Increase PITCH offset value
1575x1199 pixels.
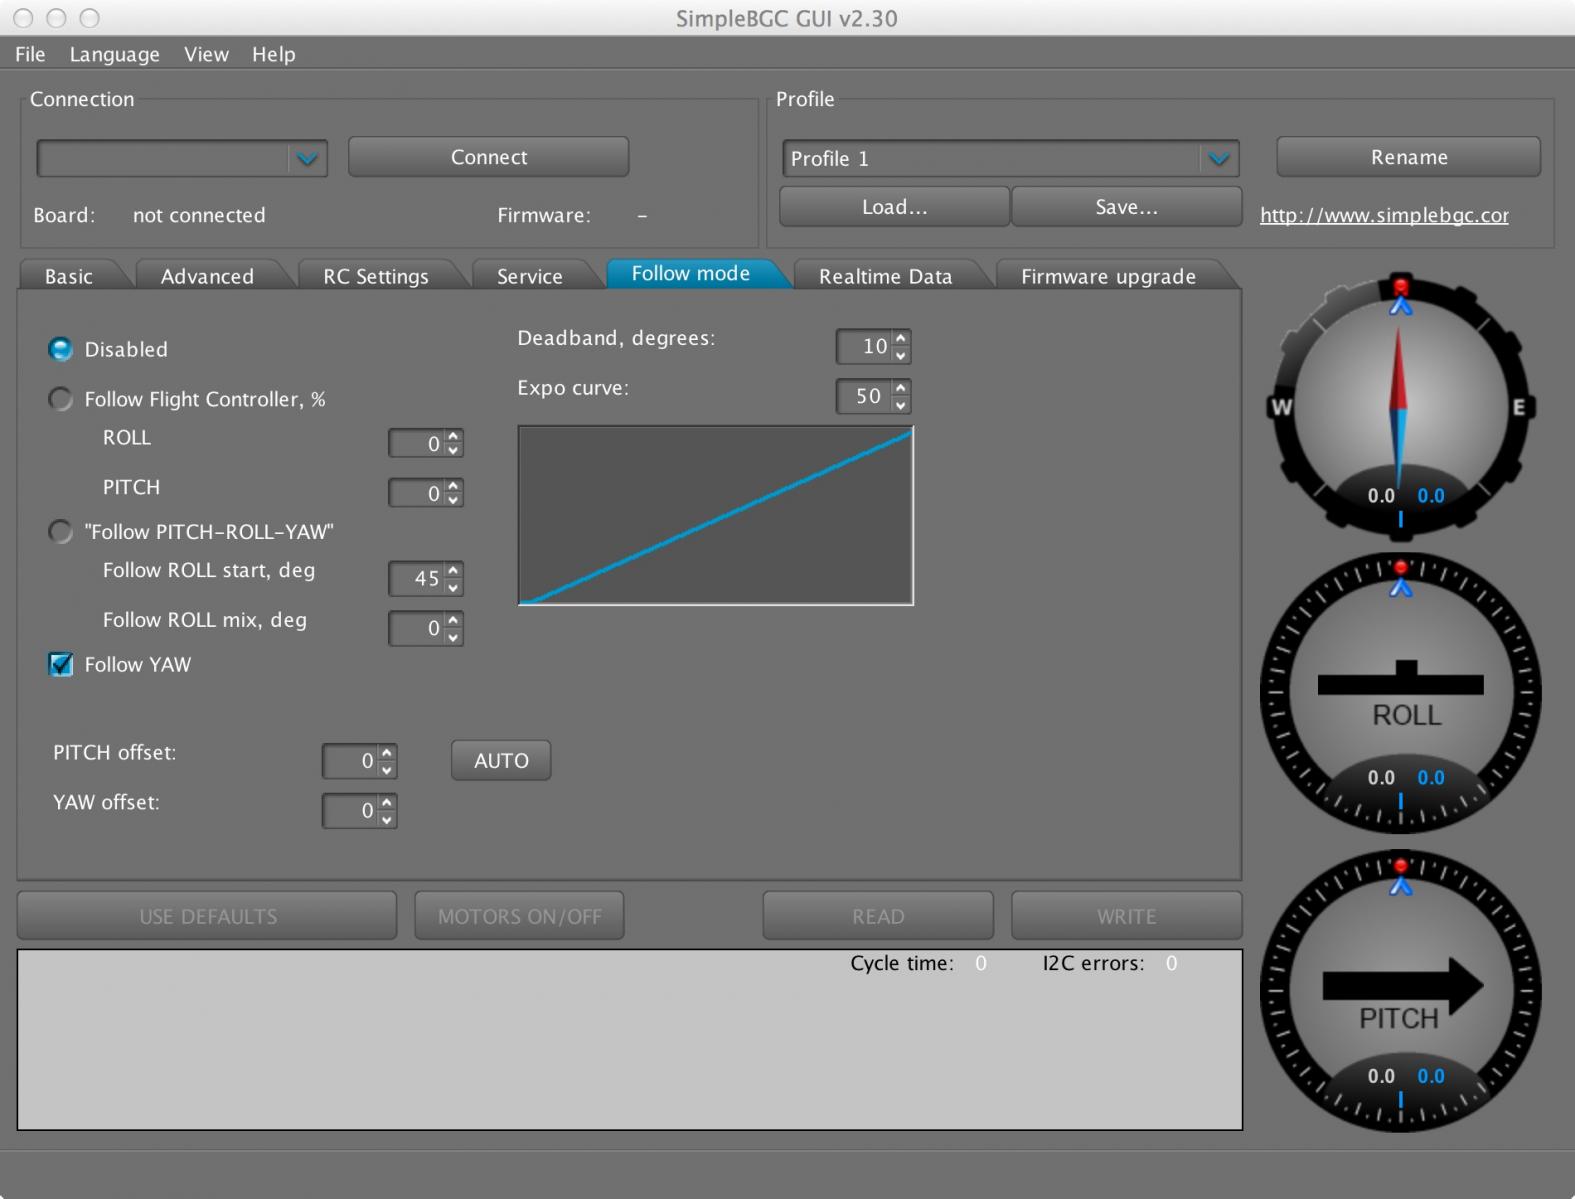click(387, 752)
